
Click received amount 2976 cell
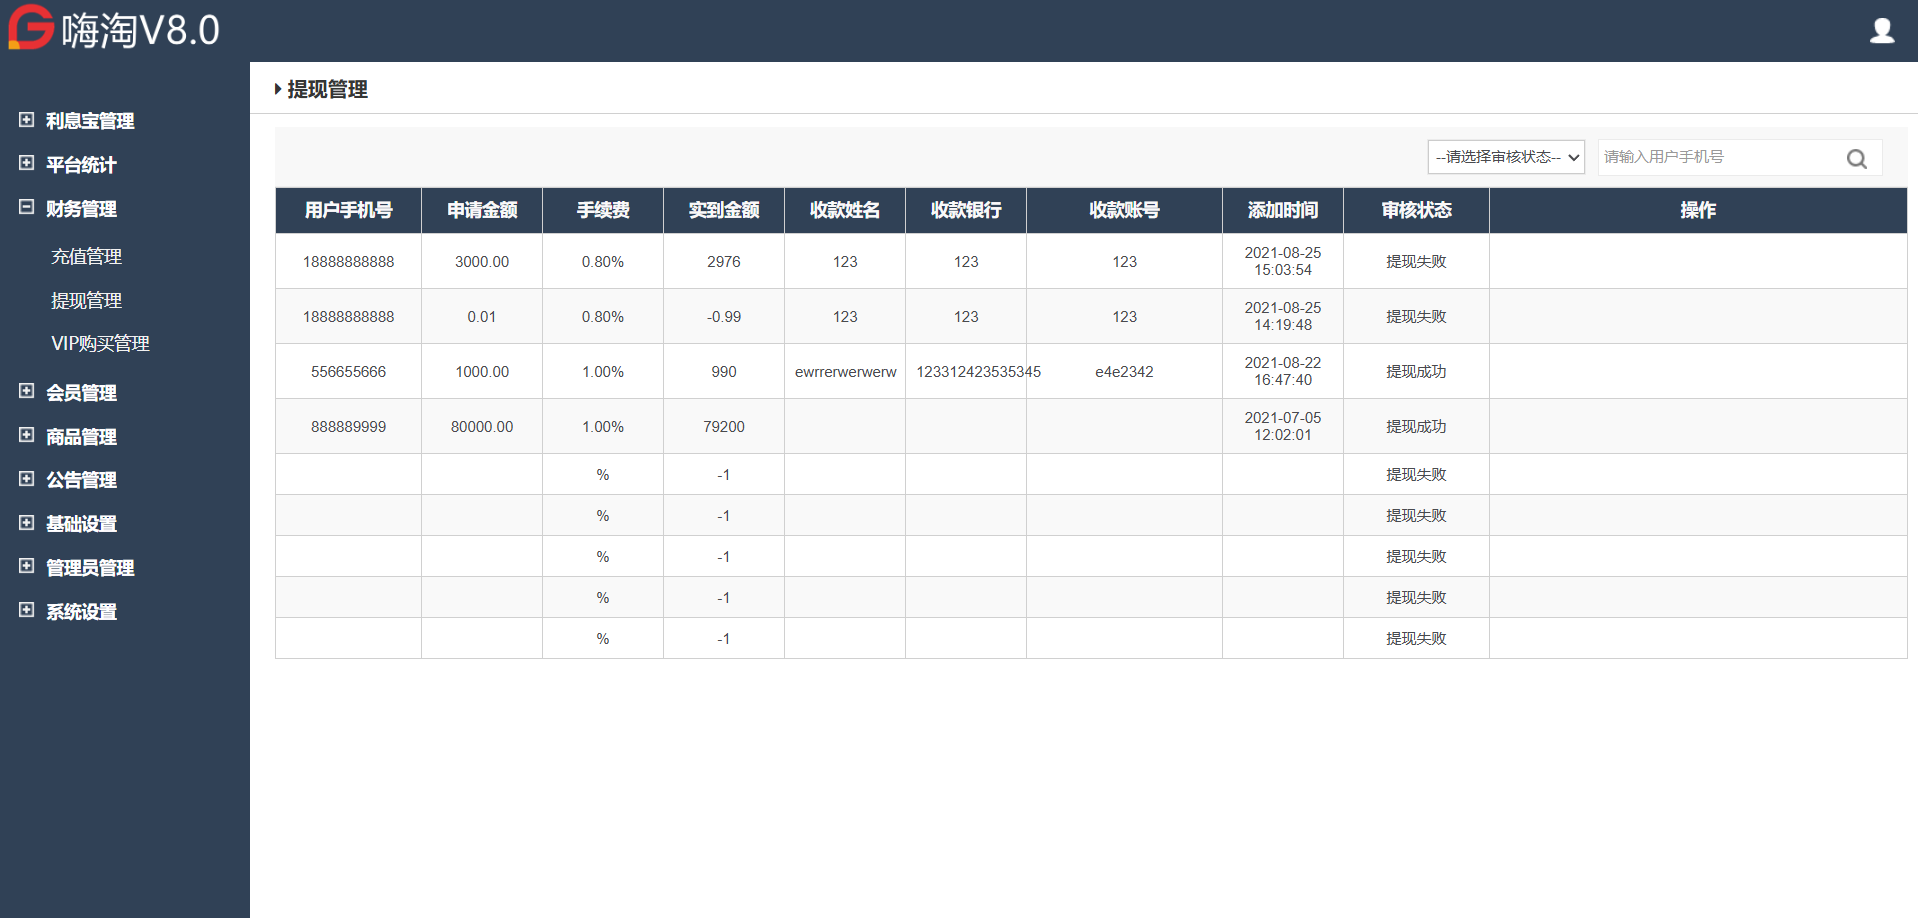pos(724,262)
